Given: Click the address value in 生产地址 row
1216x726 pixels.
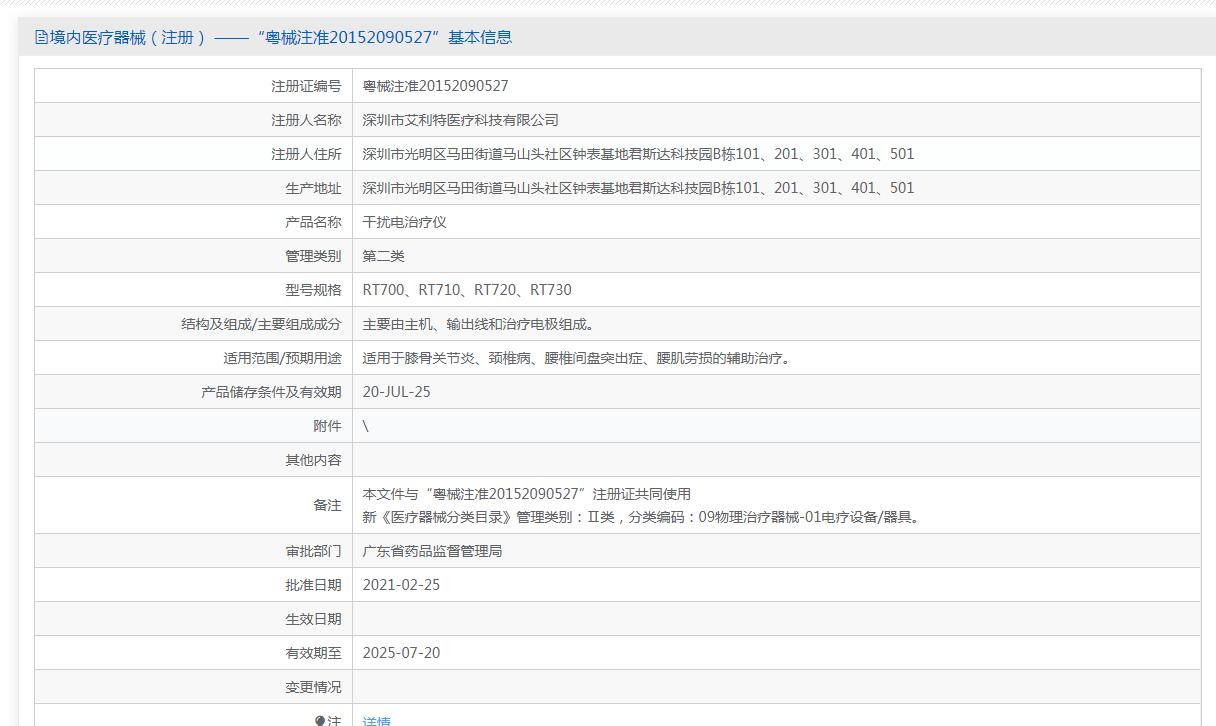Looking at the screenshot, I should 638,188.
